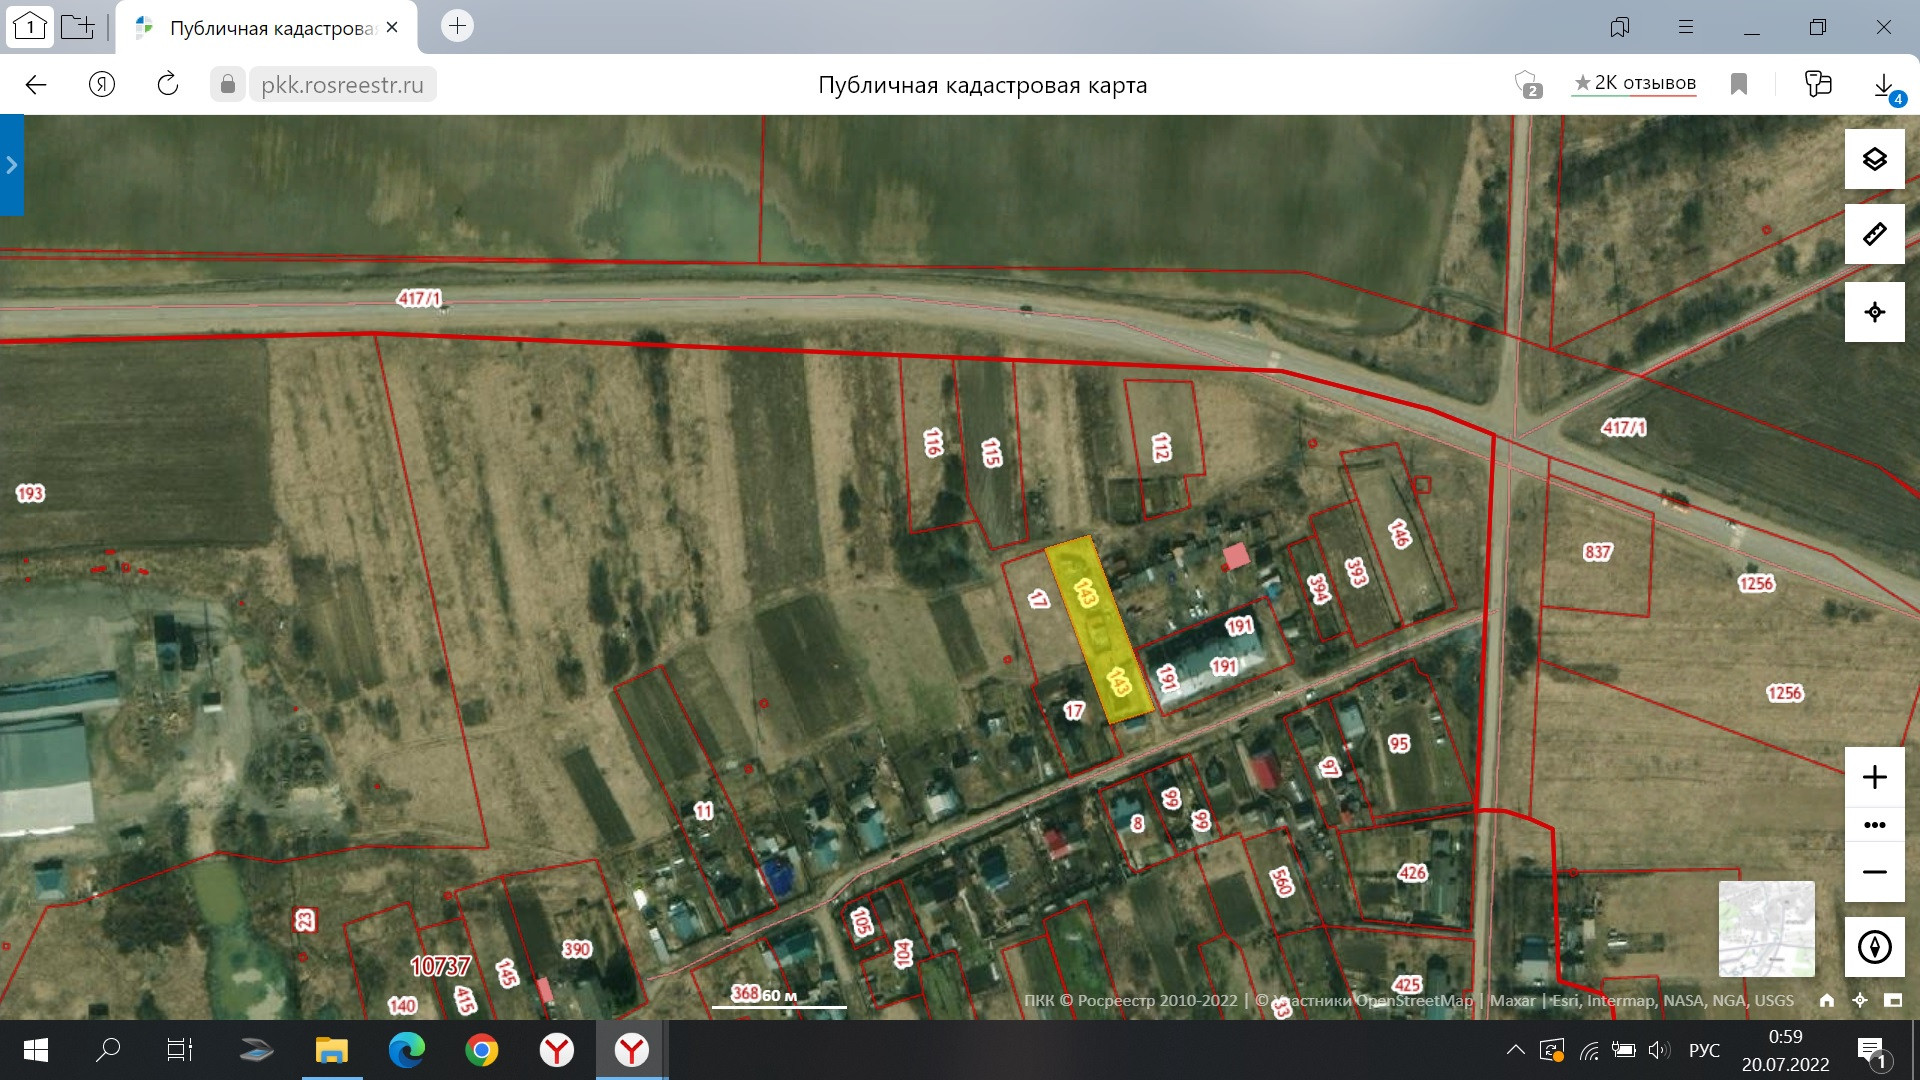Zoom out with the minus button

coord(1874,872)
